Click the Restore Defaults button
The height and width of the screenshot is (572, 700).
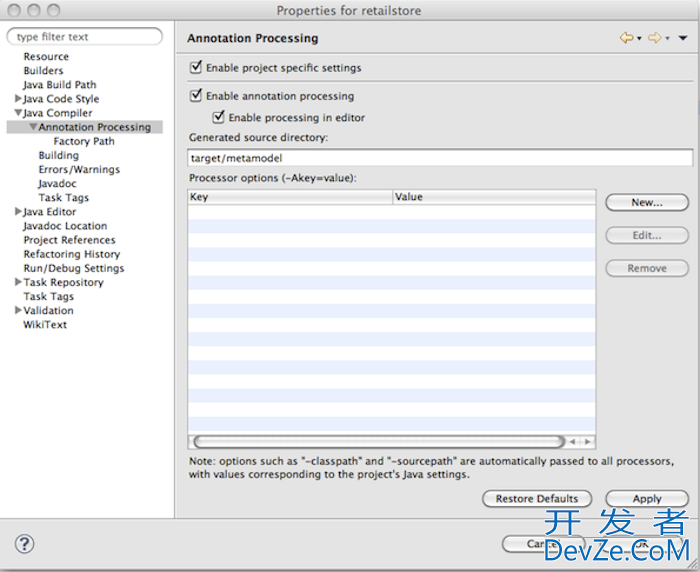pos(537,499)
